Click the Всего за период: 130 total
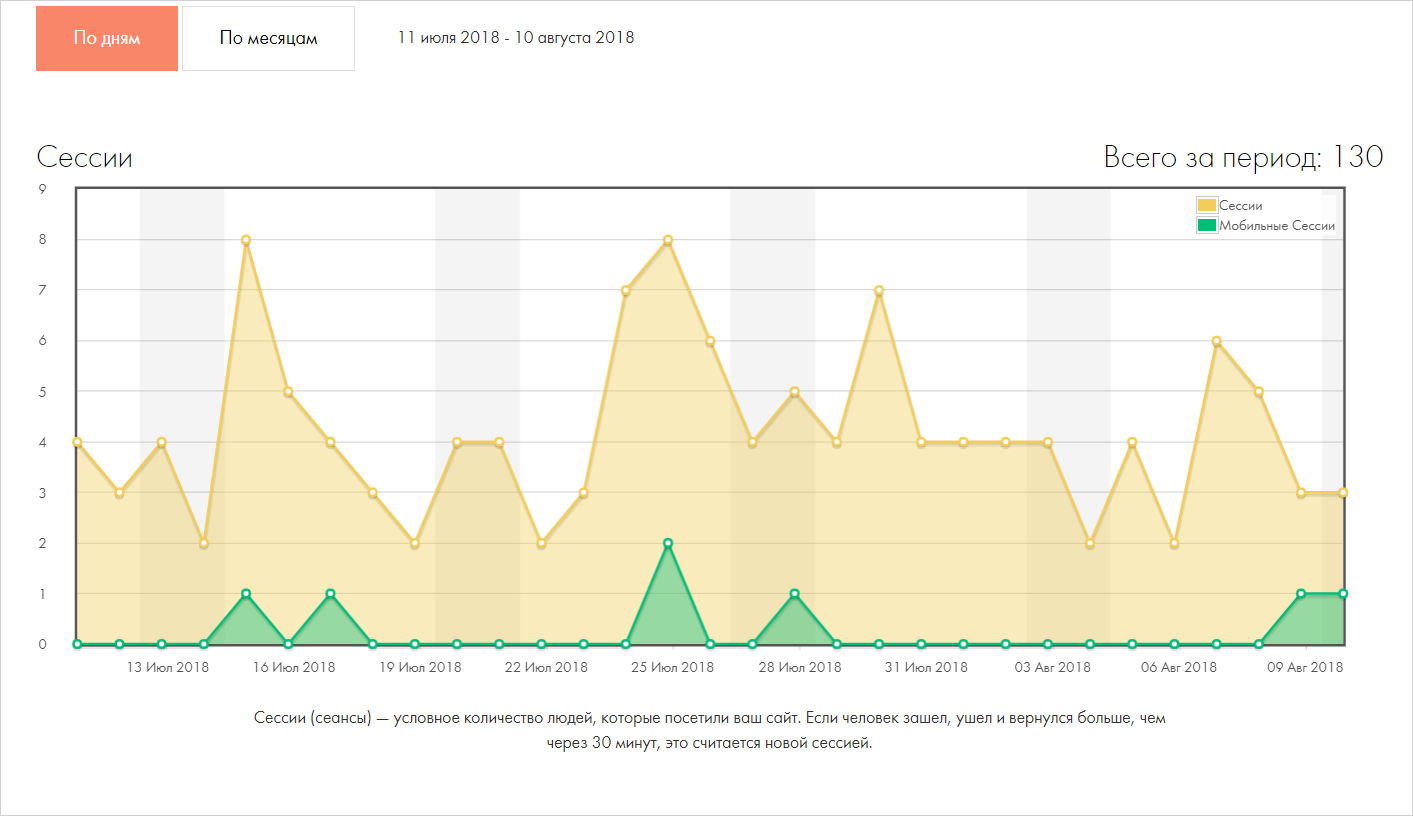The image size is (1413, 816). 1243,157
